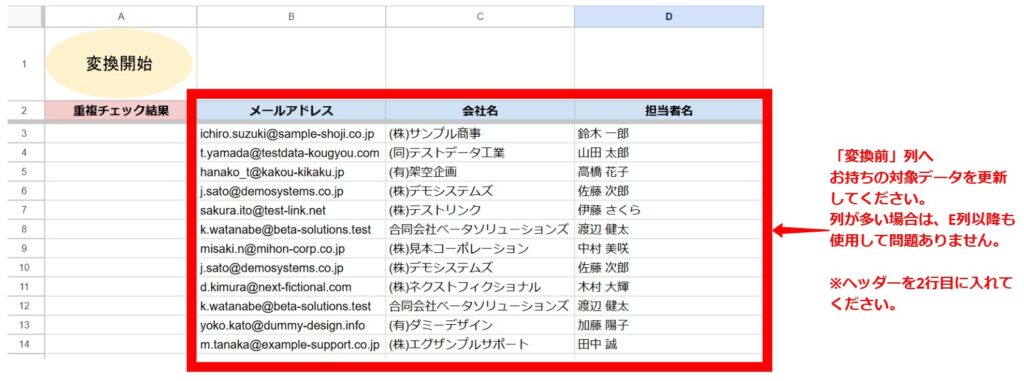Viewport: 1024px width, 381px height.
Task: Select cell d.kimura@next-fictional.com
Action: point(291,286)
